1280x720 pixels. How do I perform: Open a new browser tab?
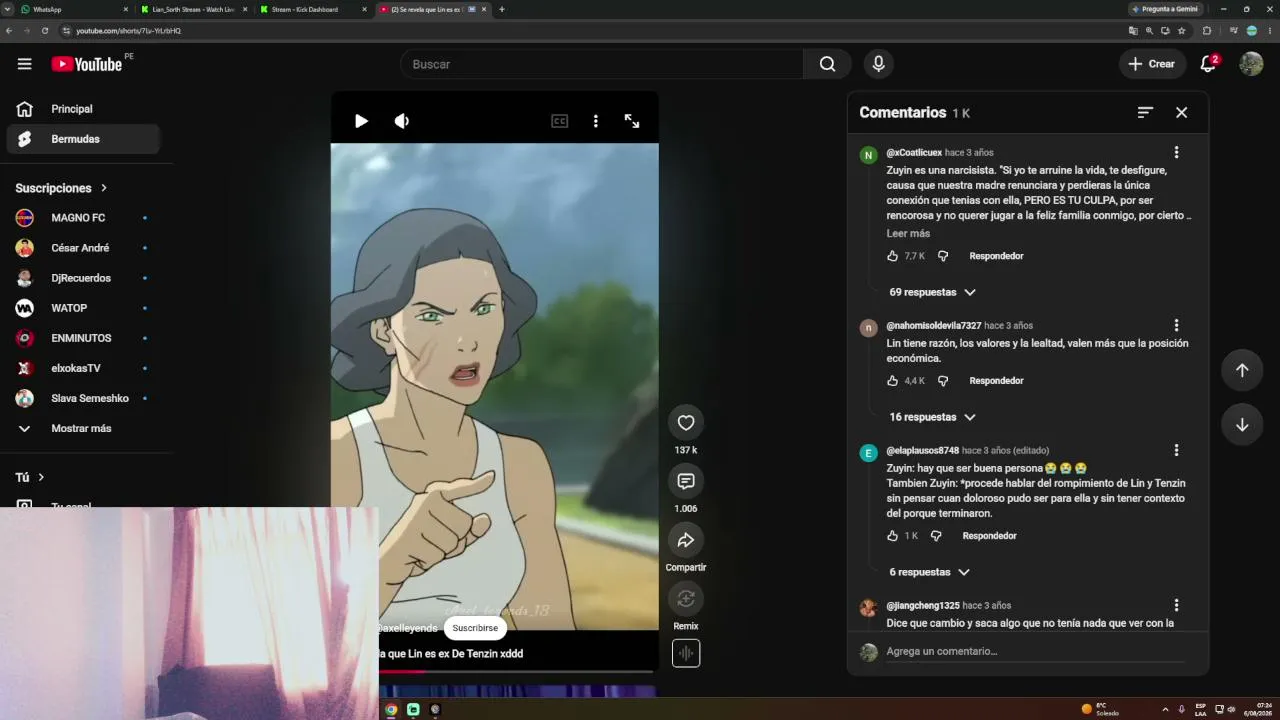pyautogui.click(x=502, y=9)
